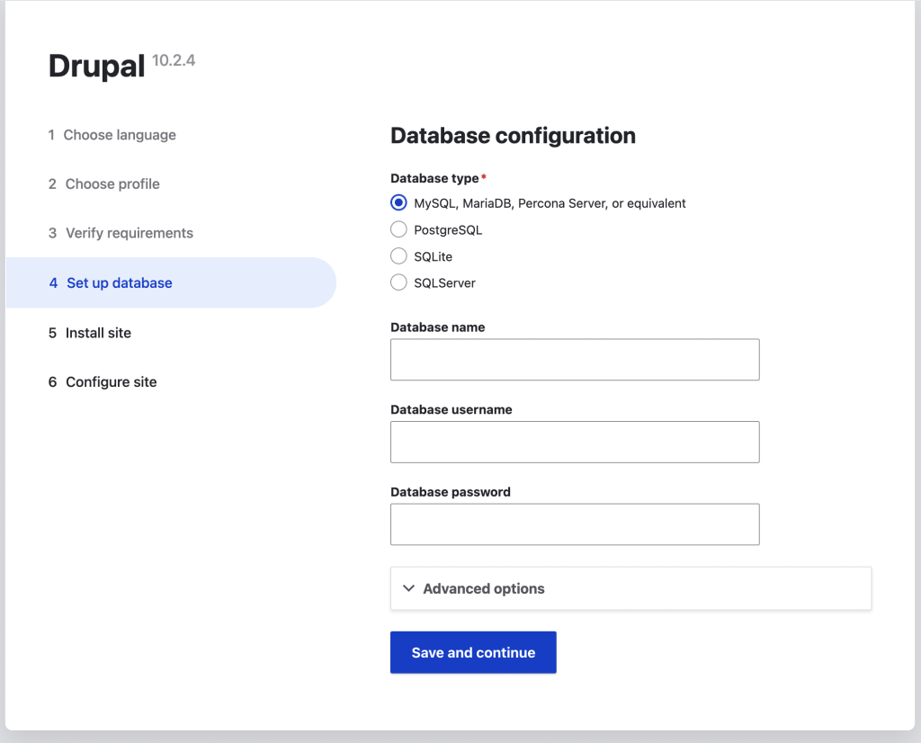The height and width of the screenshot is (743, 921).
Task: Click the Database configuration heading
Action: 513,136
